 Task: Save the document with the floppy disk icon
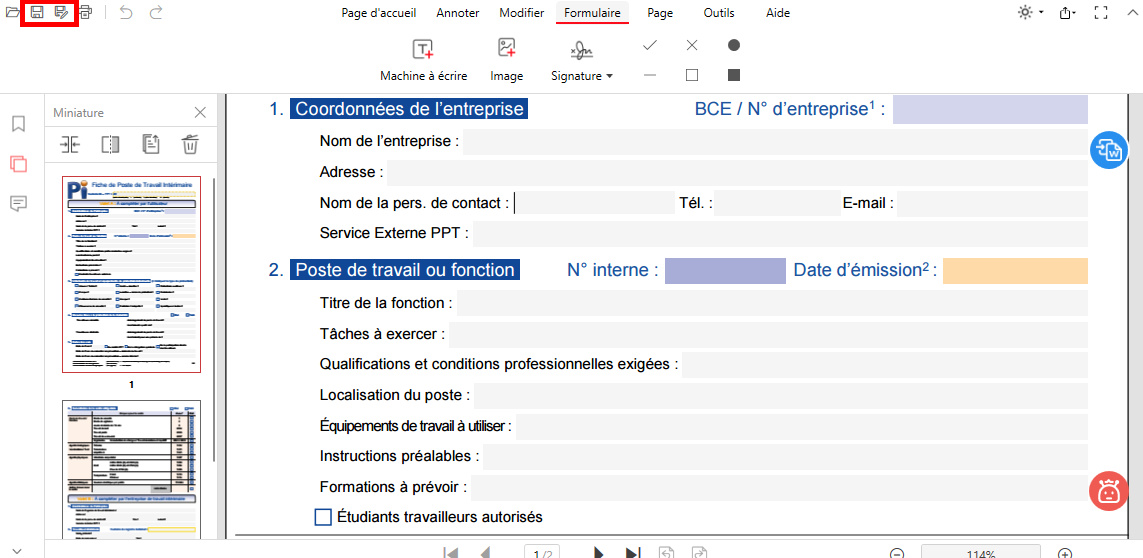pos(37,12)
